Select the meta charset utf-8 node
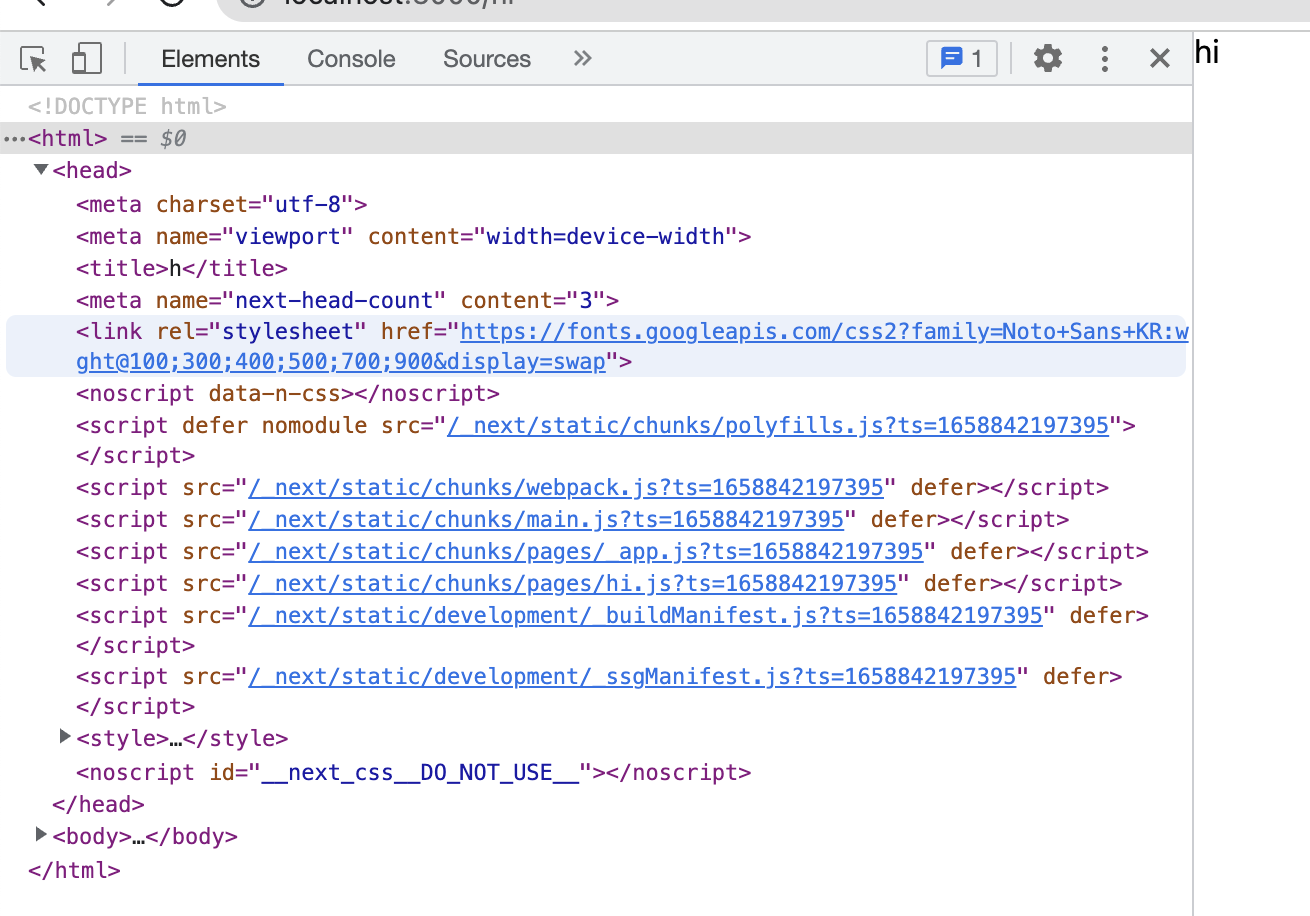 pos(222,204)
